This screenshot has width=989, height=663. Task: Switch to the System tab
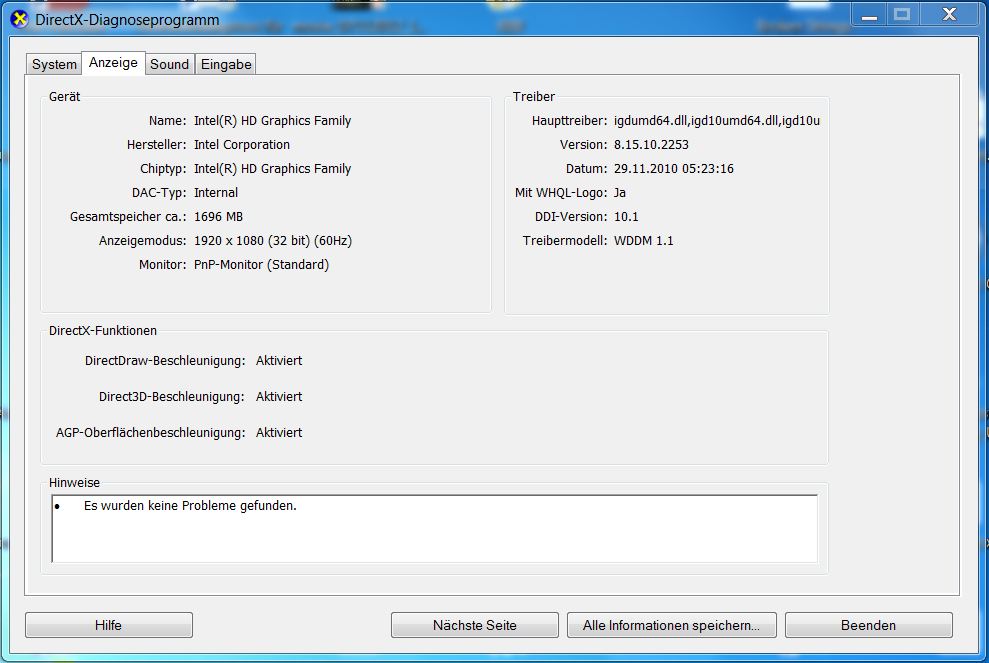pos(54,64)
